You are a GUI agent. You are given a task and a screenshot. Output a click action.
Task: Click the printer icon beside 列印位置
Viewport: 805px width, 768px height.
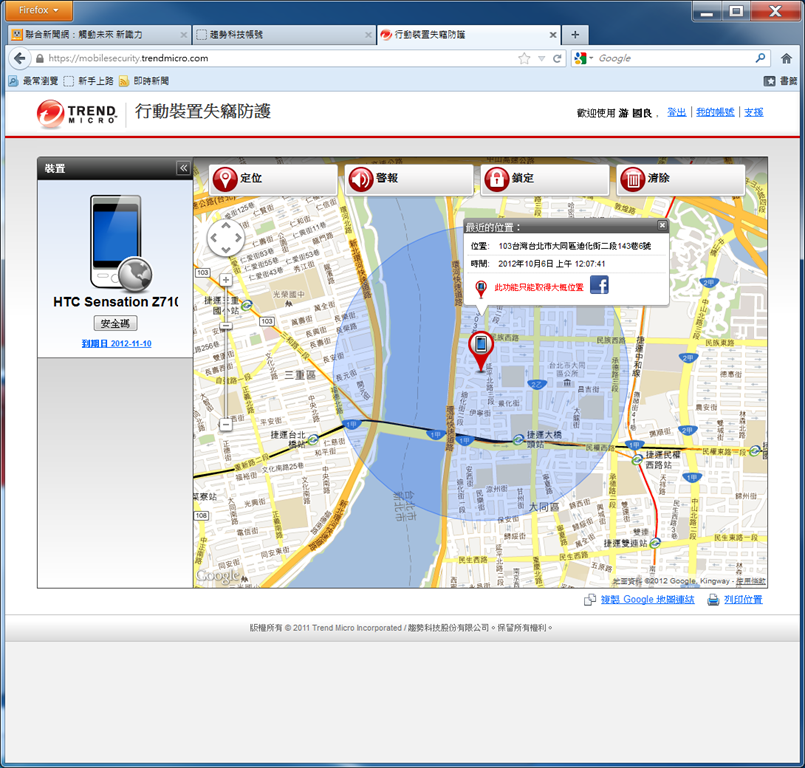point(713,600)
